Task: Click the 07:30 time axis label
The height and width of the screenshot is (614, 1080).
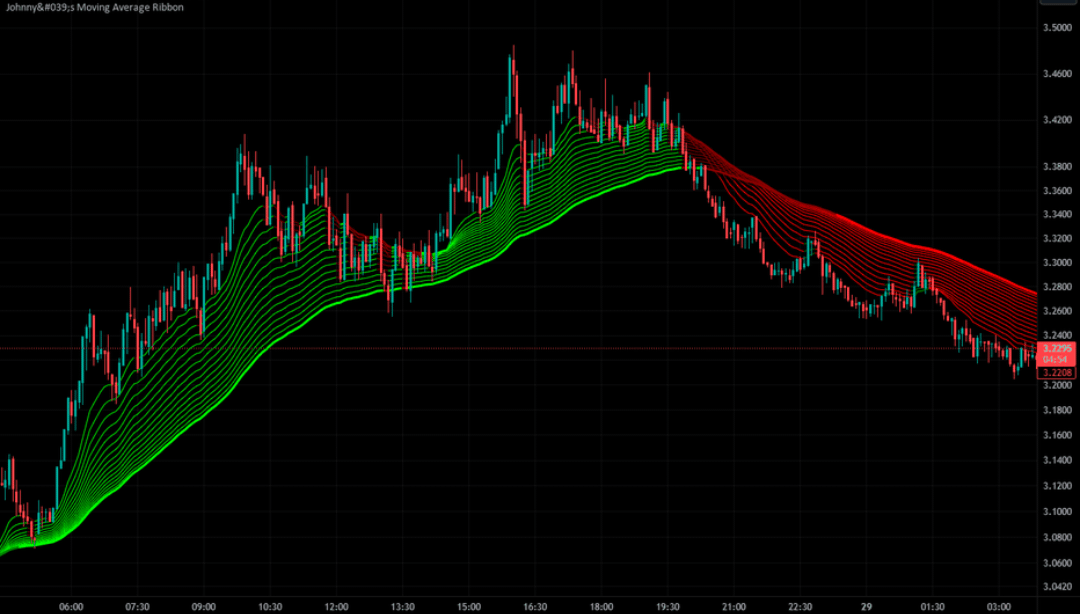Action: (x=137, y=607)
